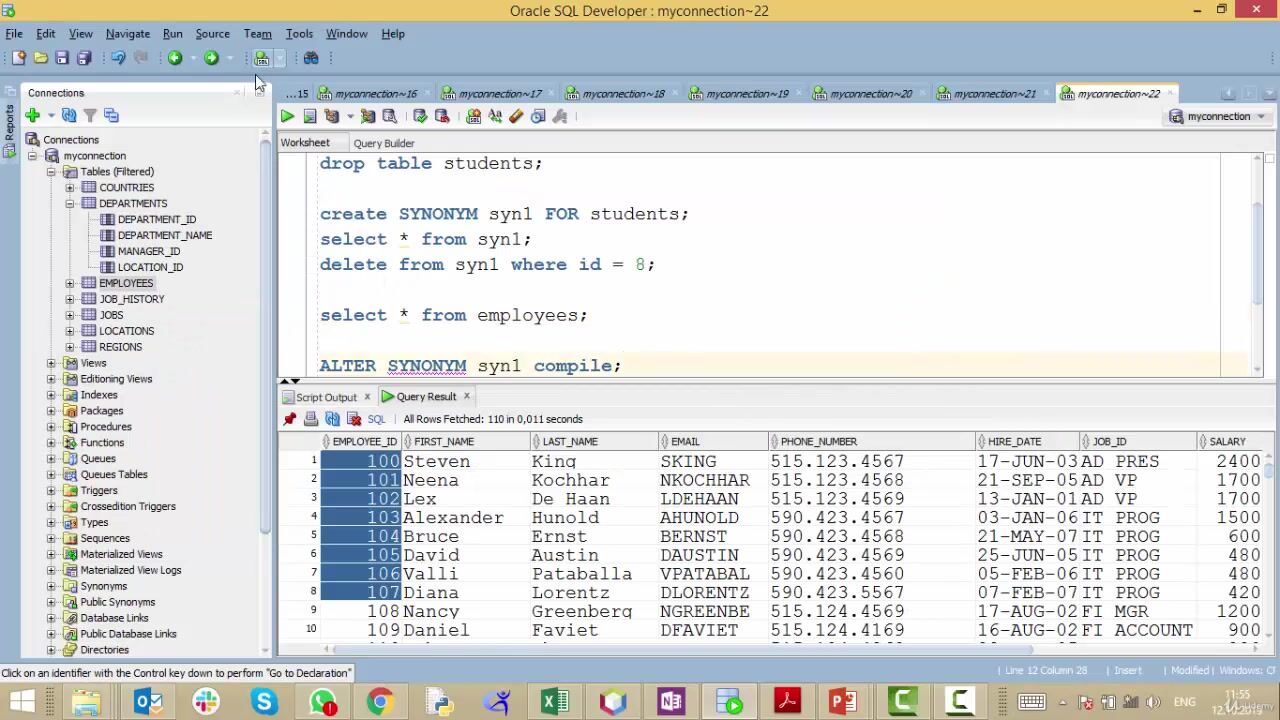Expand the EMPLOYEES table node
1280x720 pixels.
(x=70, y=284)
